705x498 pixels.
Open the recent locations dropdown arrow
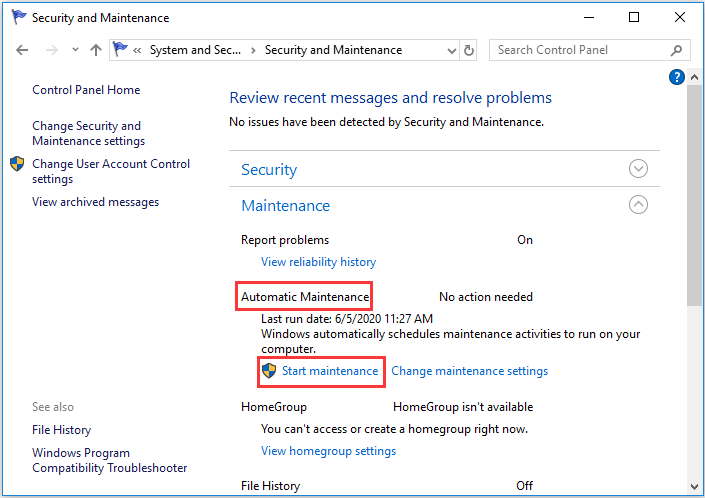75,49
